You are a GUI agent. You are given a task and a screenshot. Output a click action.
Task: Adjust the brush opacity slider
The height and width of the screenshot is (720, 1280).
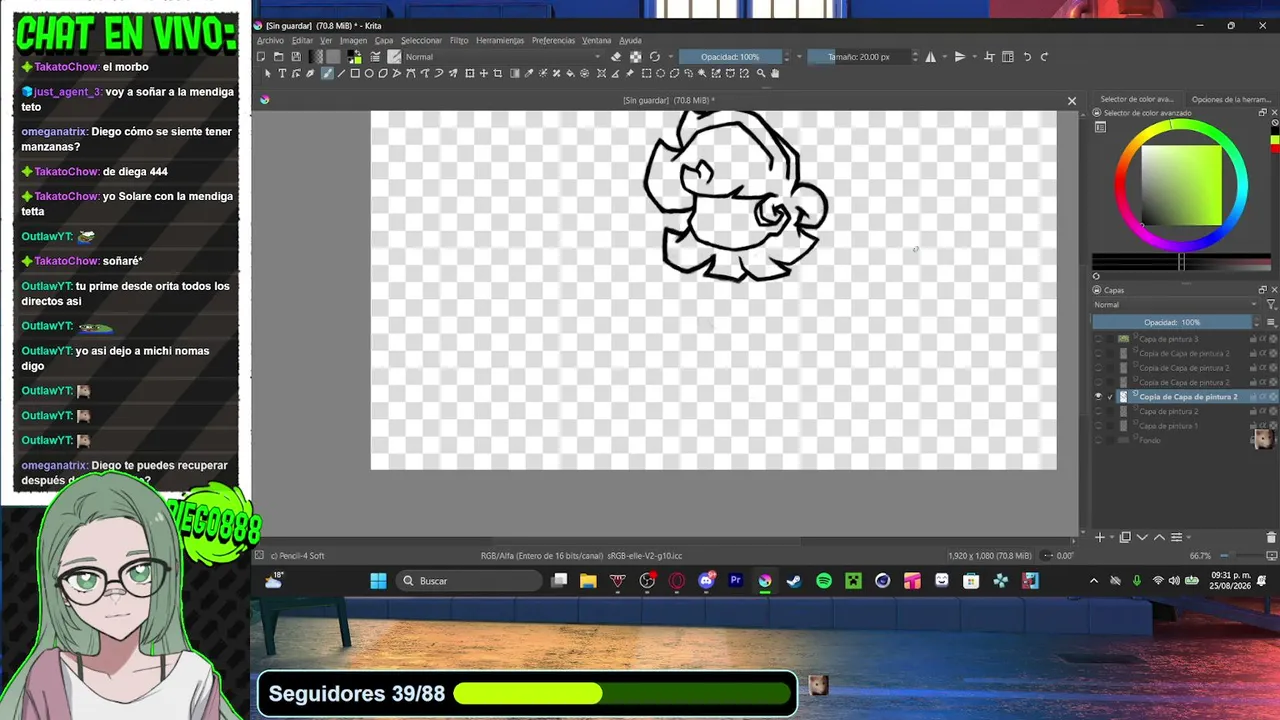click(730, 57)
